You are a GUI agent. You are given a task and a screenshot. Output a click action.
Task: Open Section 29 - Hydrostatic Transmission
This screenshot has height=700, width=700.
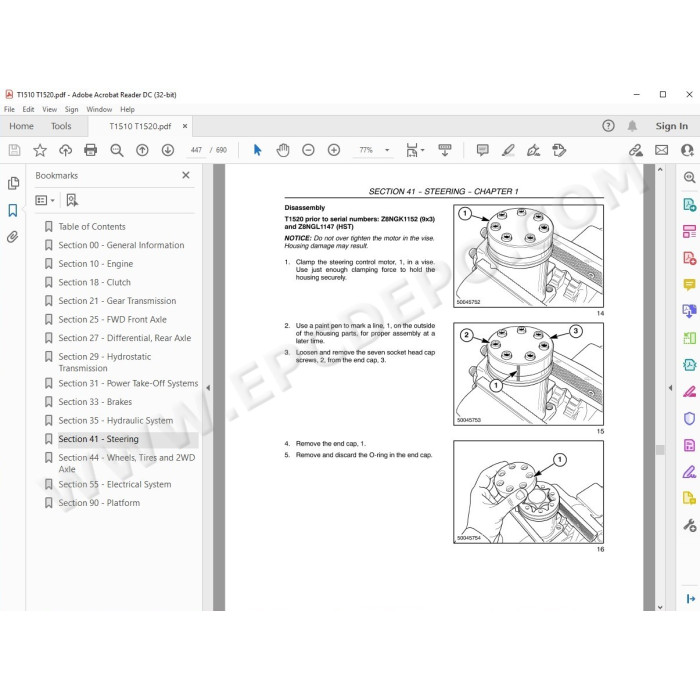[x=104, y=362]
